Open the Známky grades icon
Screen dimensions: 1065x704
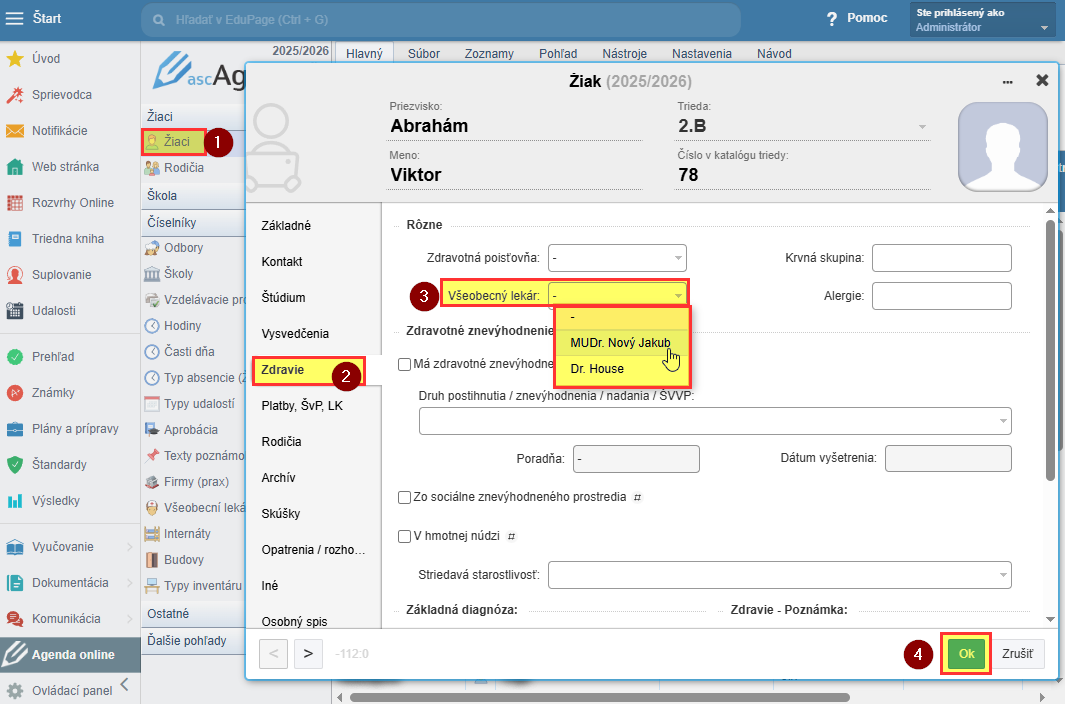tap(15, 393)
